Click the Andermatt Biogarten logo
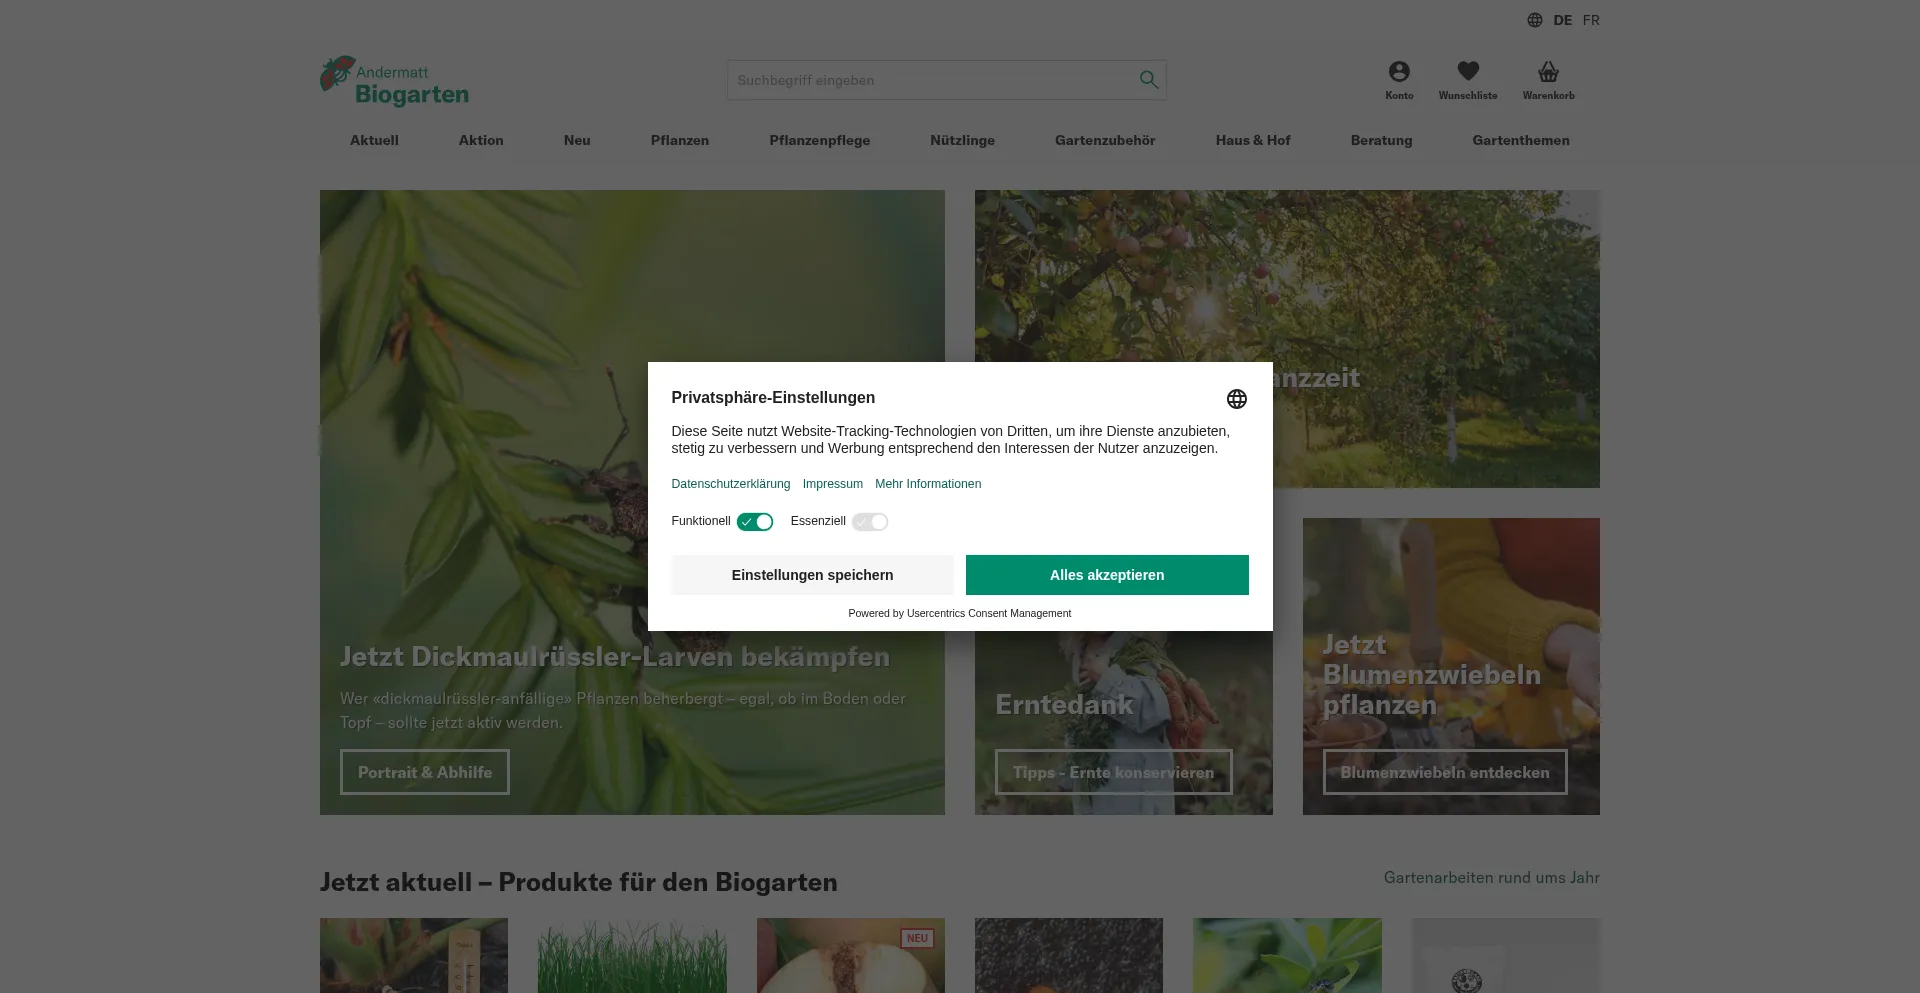1920x993 pixels. point(394,81)
